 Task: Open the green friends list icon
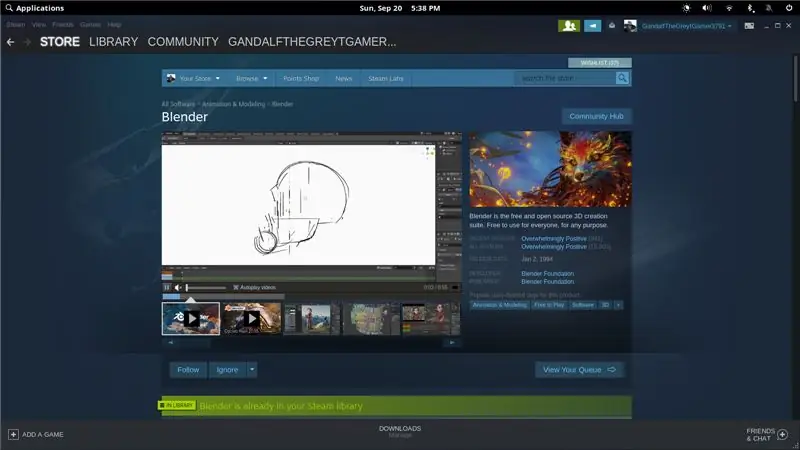[569, 26]
